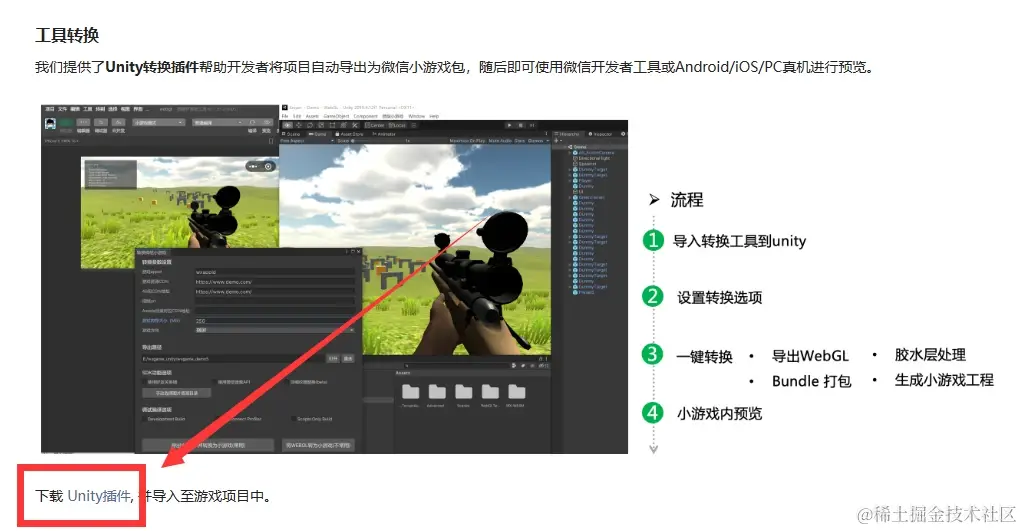
Task: Open Assets menu in Unity window
Action: pos(312,116)
